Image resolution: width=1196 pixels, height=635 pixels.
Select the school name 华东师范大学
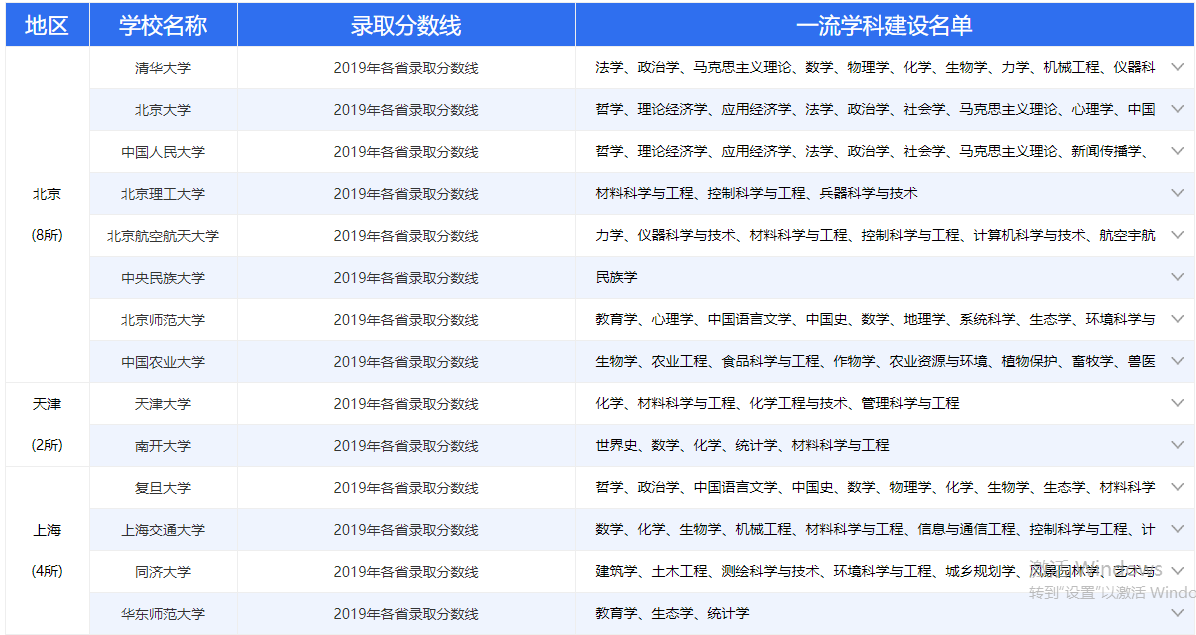pyautogui.click(x=162, y=613)
